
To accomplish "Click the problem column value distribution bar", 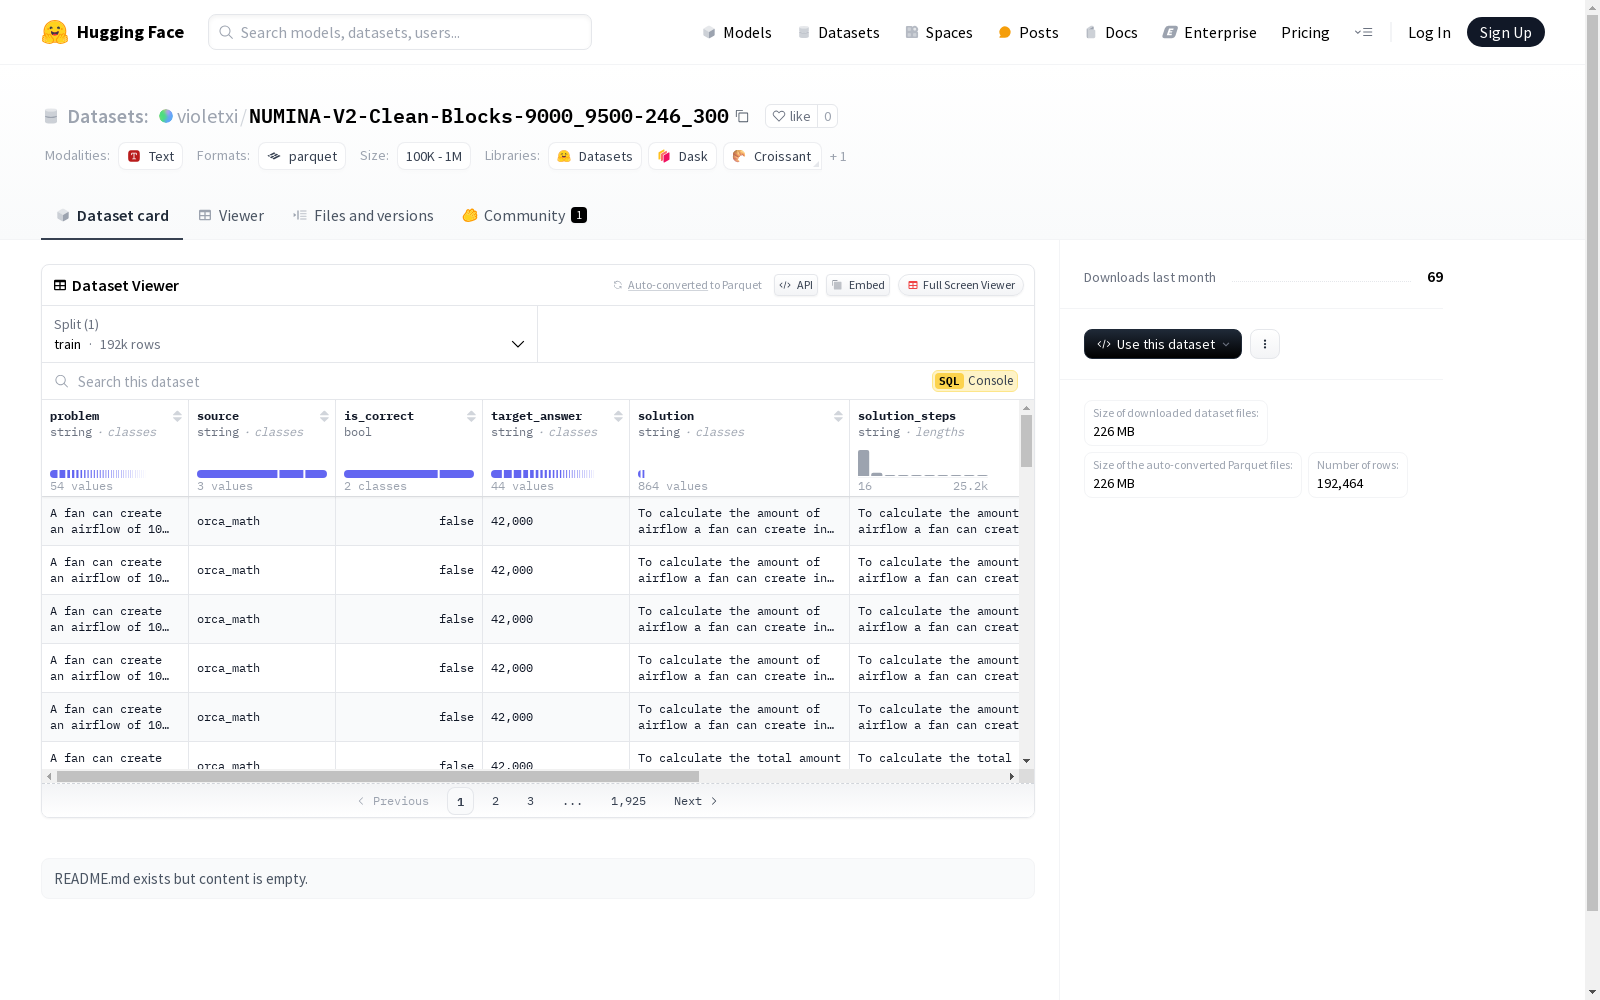I will pyautogui.click(x=97, y=474).
